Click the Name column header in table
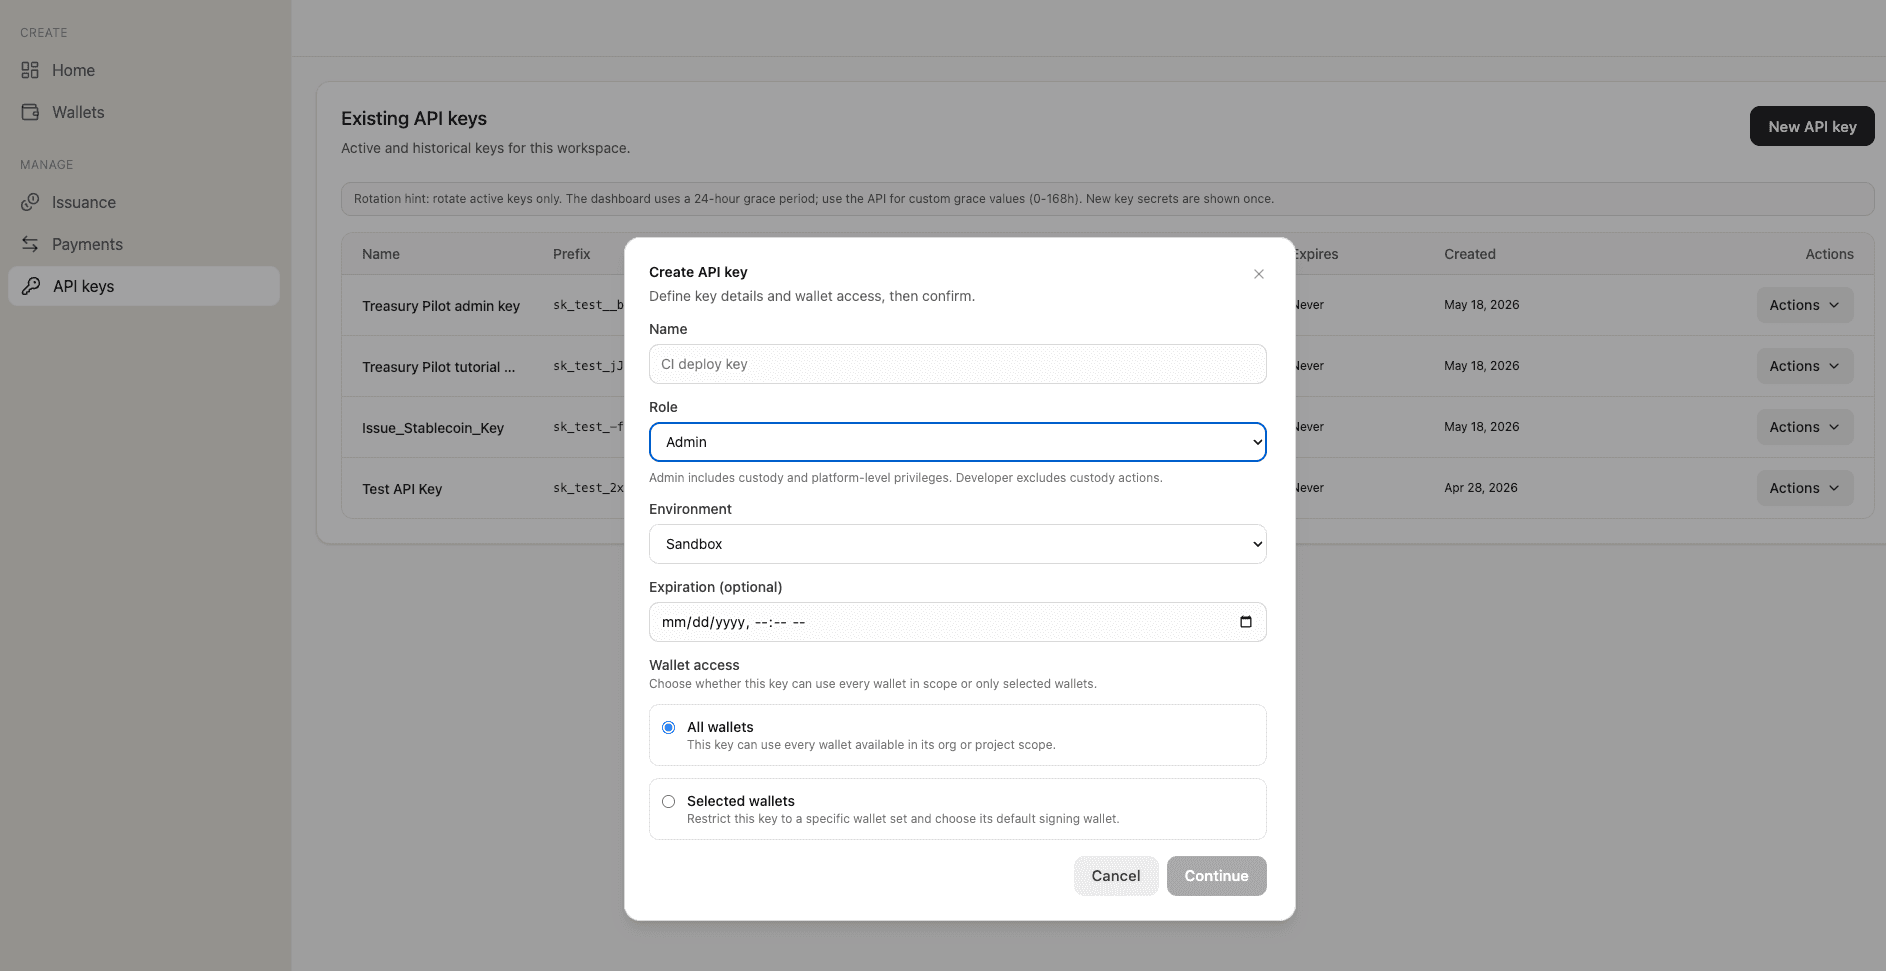Viewport: 1886px width, 971px height. (381, 254)
